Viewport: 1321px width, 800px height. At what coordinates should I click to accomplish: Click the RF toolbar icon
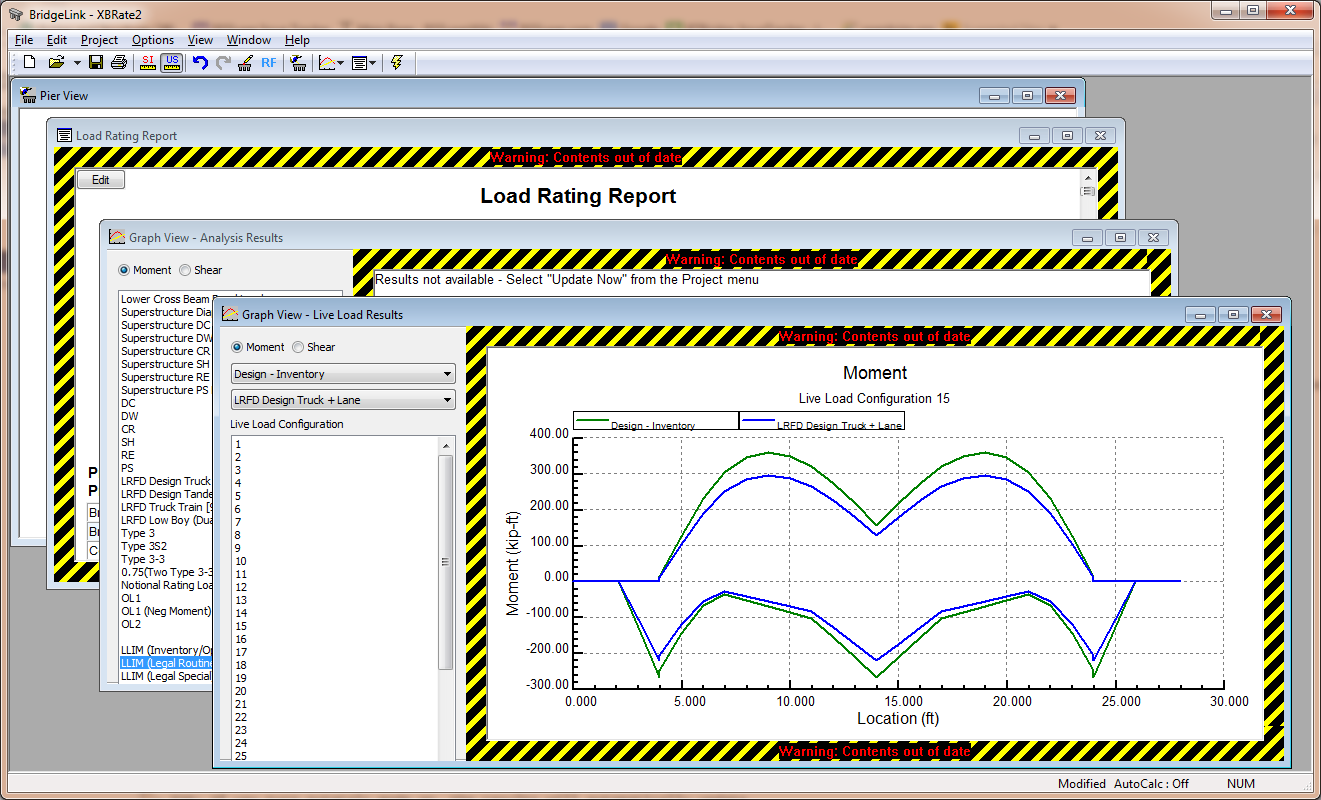(269, 63)
